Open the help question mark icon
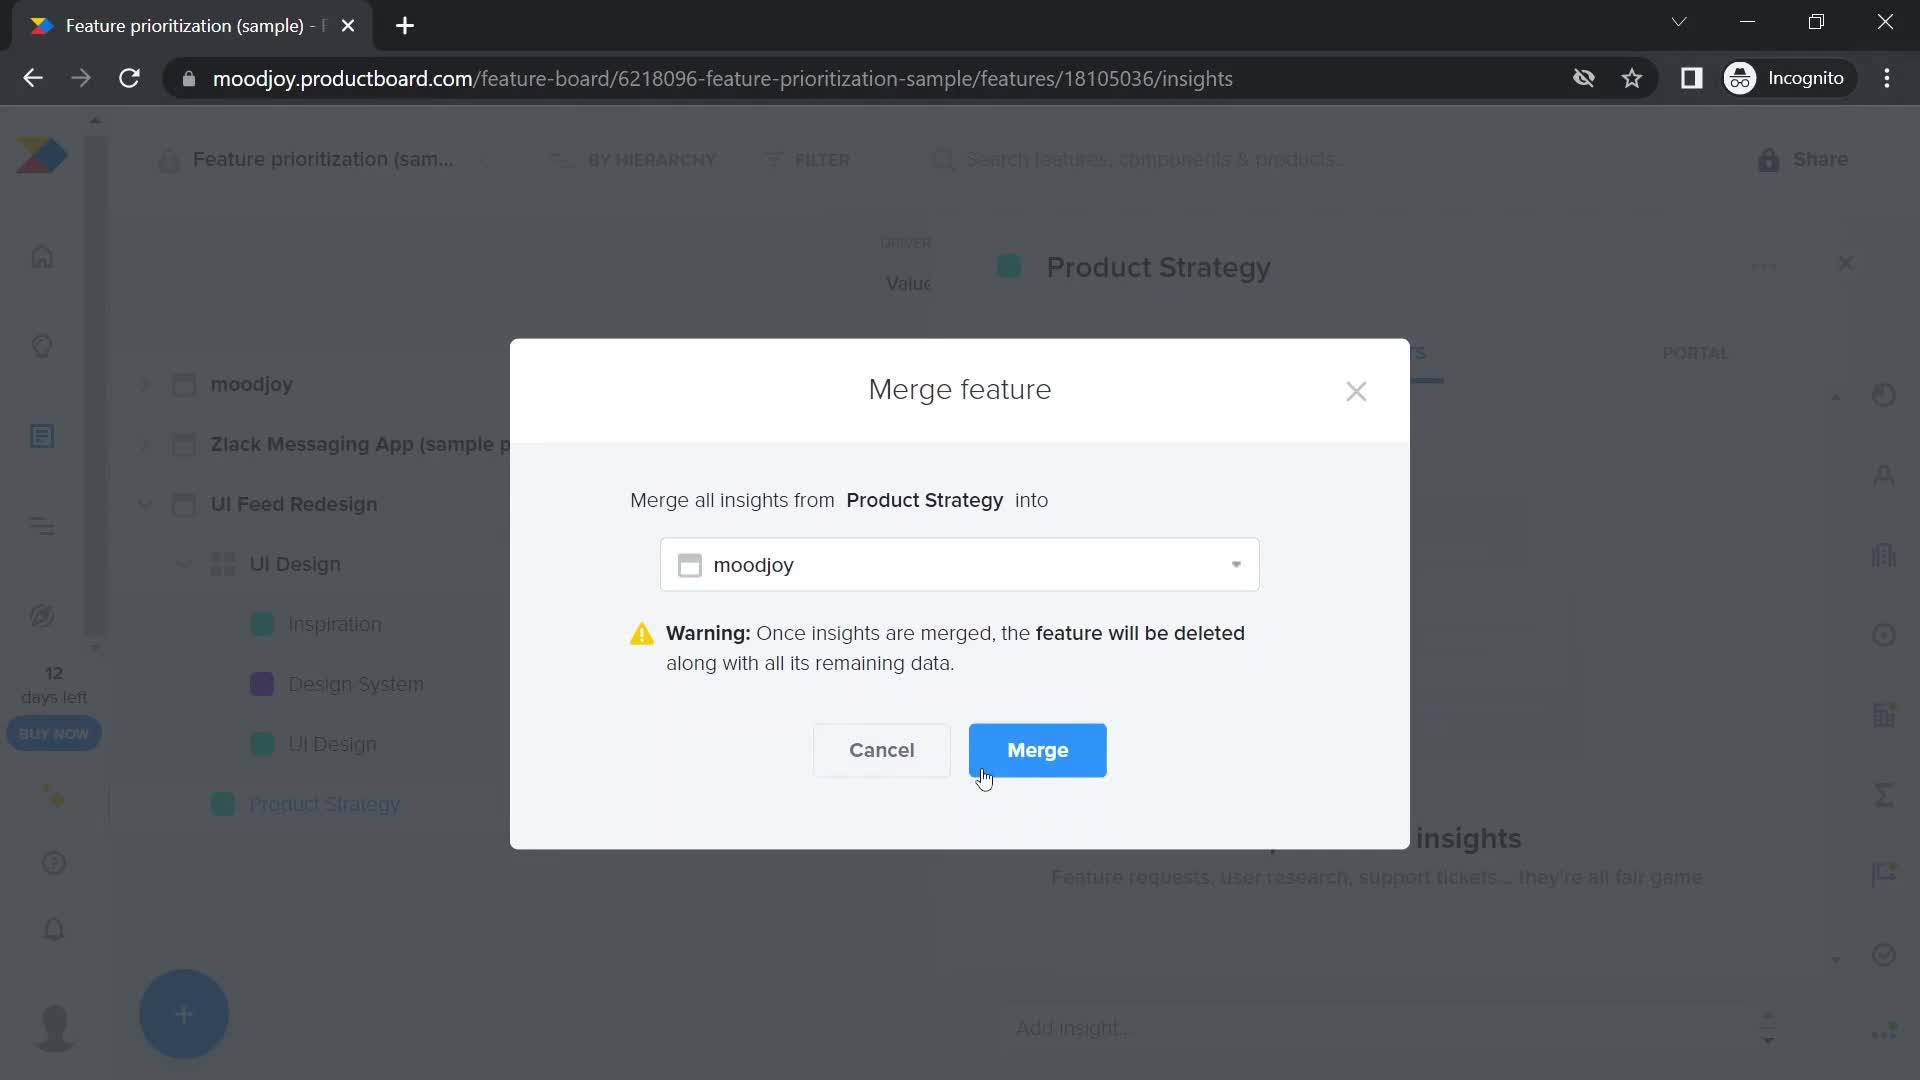The image size is (1920, 1080). (x=54, y=863)
